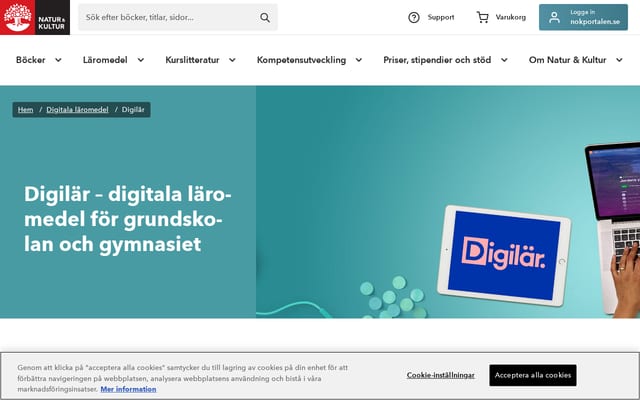Log in to nokportalen.se
This screenshot has width=640, height=400.
pyautogui.click(x=583, y=17)
